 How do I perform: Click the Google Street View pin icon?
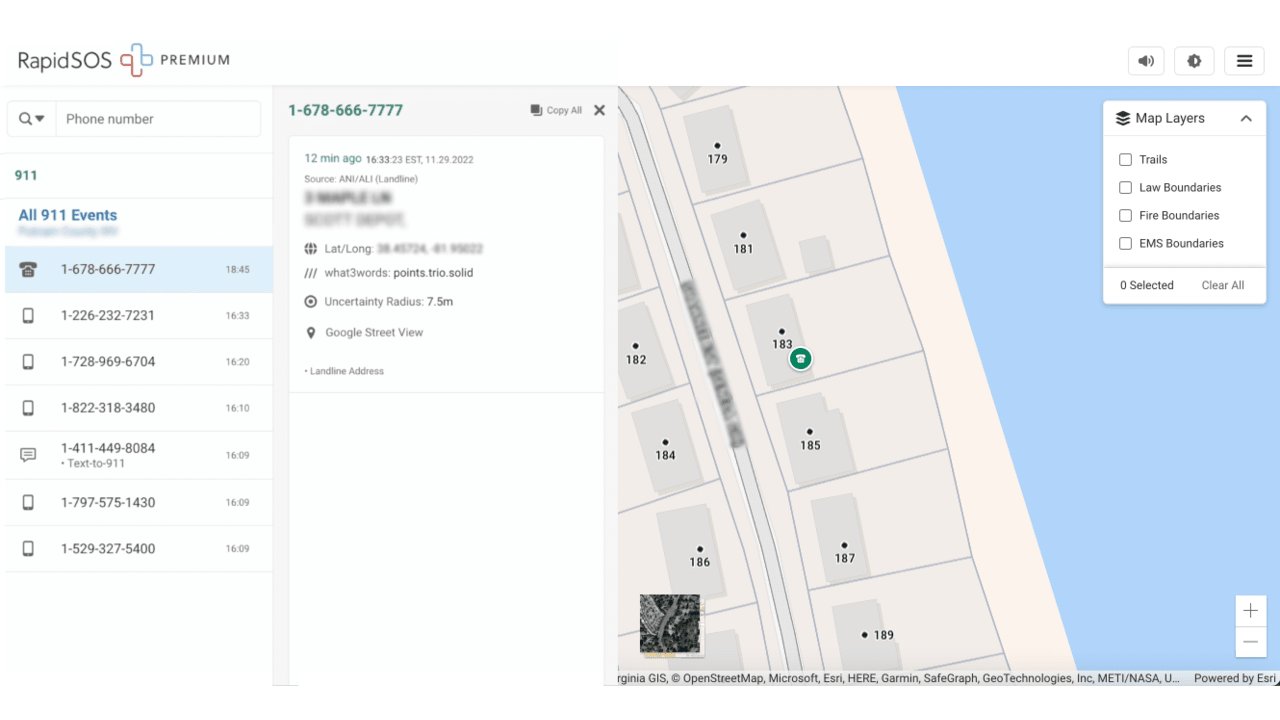311,333
